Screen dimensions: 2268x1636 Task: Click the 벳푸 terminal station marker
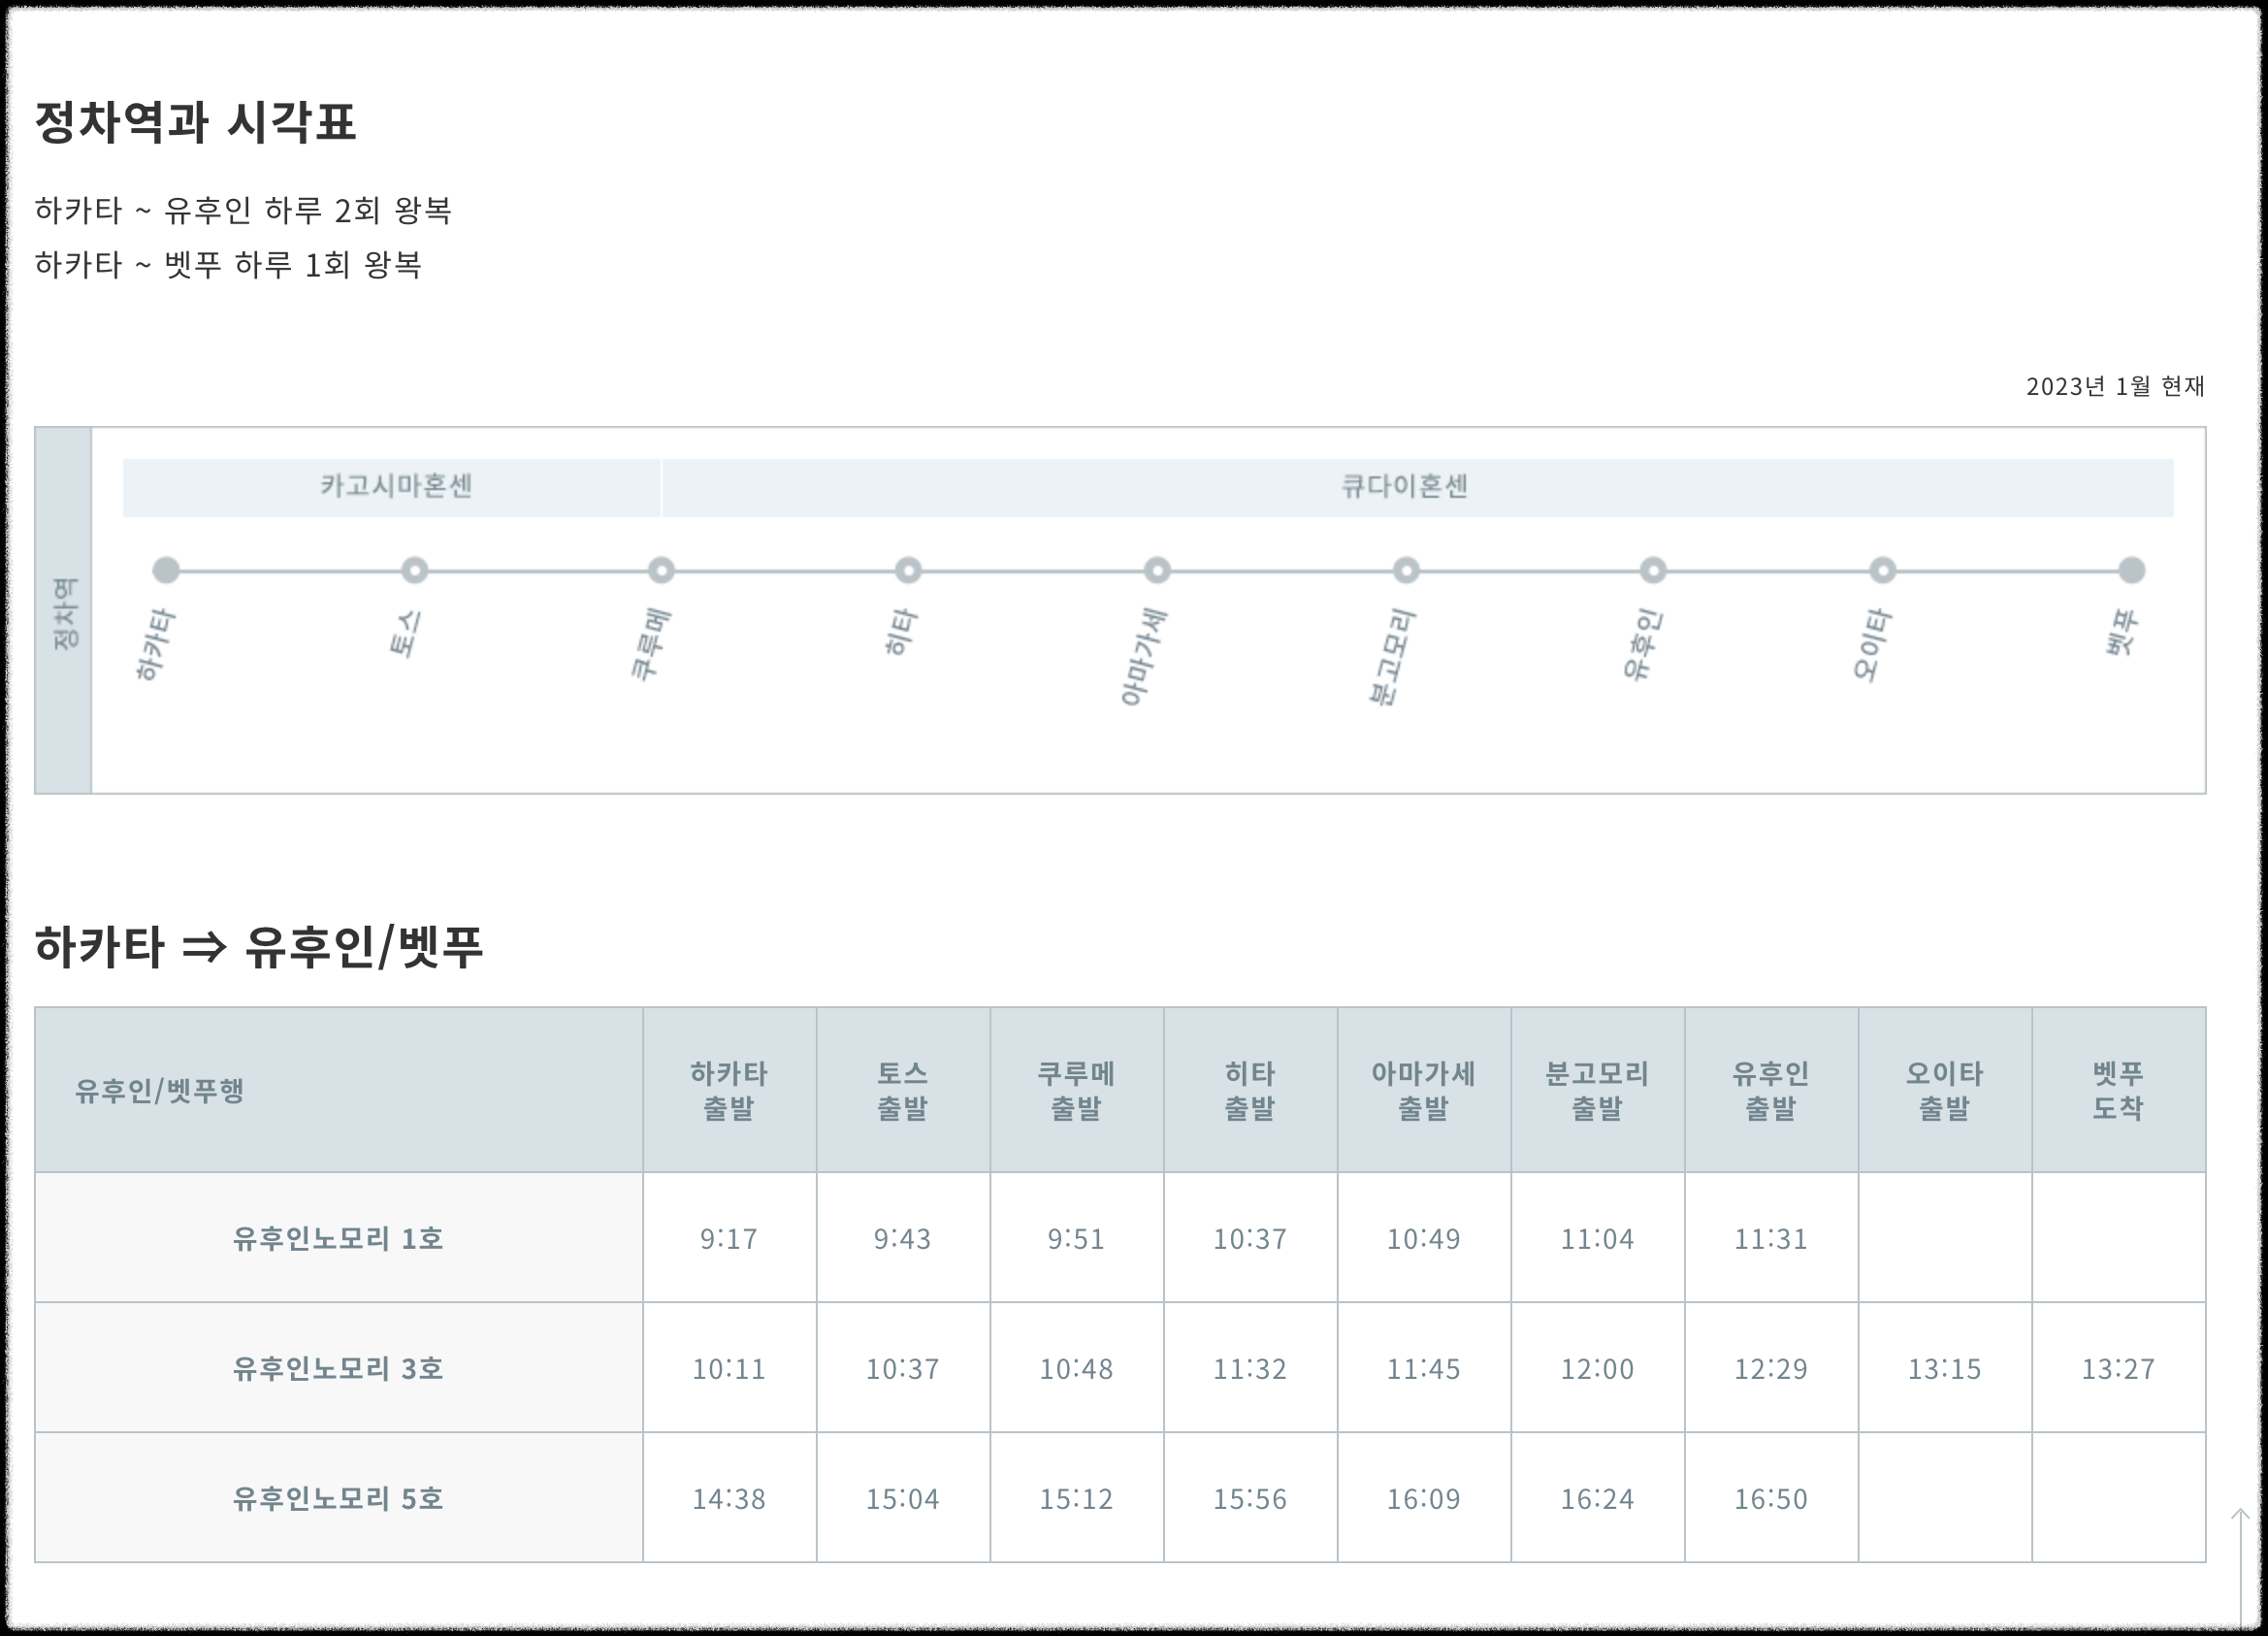coord(2132,570)
